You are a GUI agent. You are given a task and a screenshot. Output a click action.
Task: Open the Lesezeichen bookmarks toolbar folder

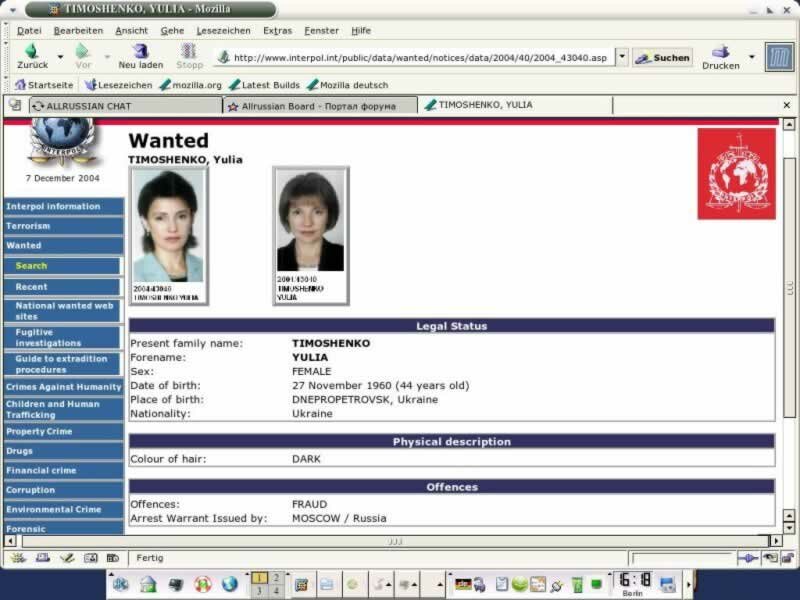(x=118, y=85)
